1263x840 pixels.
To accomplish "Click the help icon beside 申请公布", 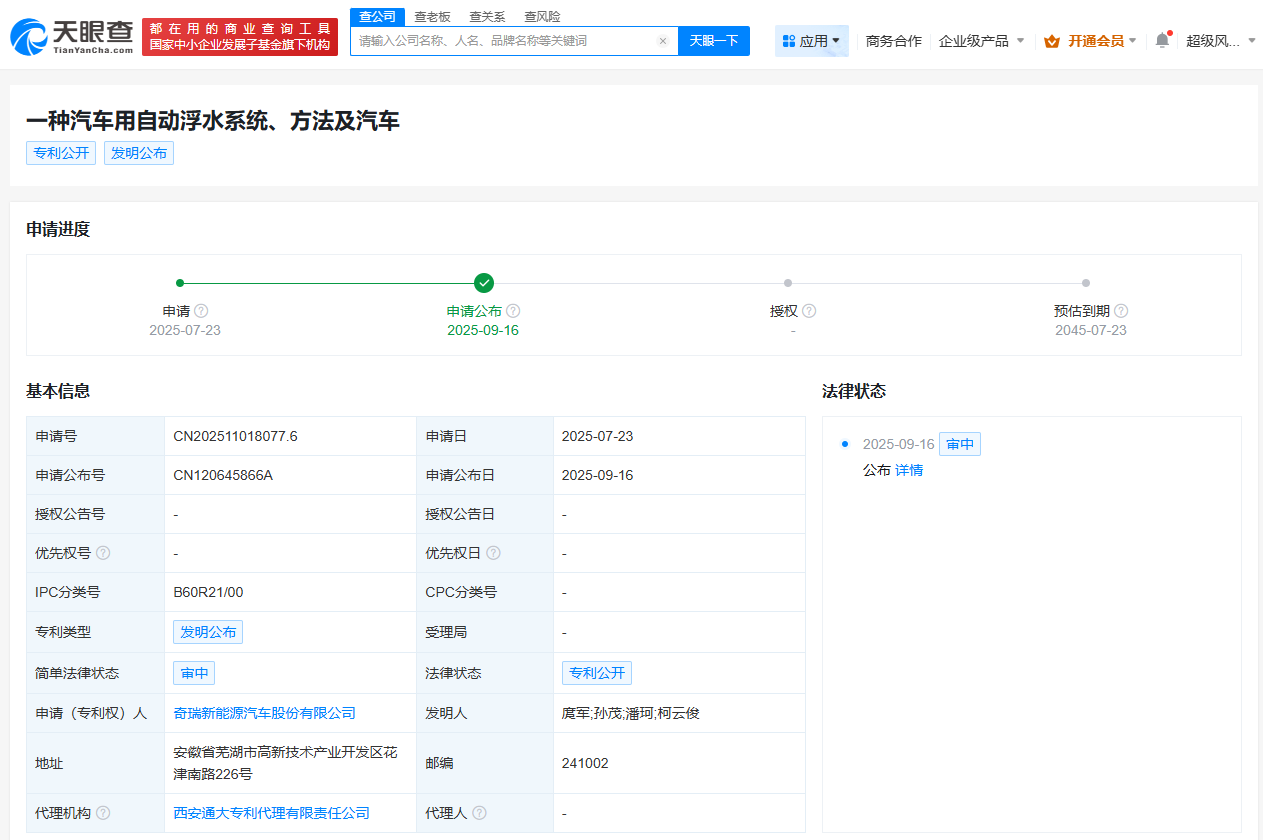I will [x=513, y=311].
